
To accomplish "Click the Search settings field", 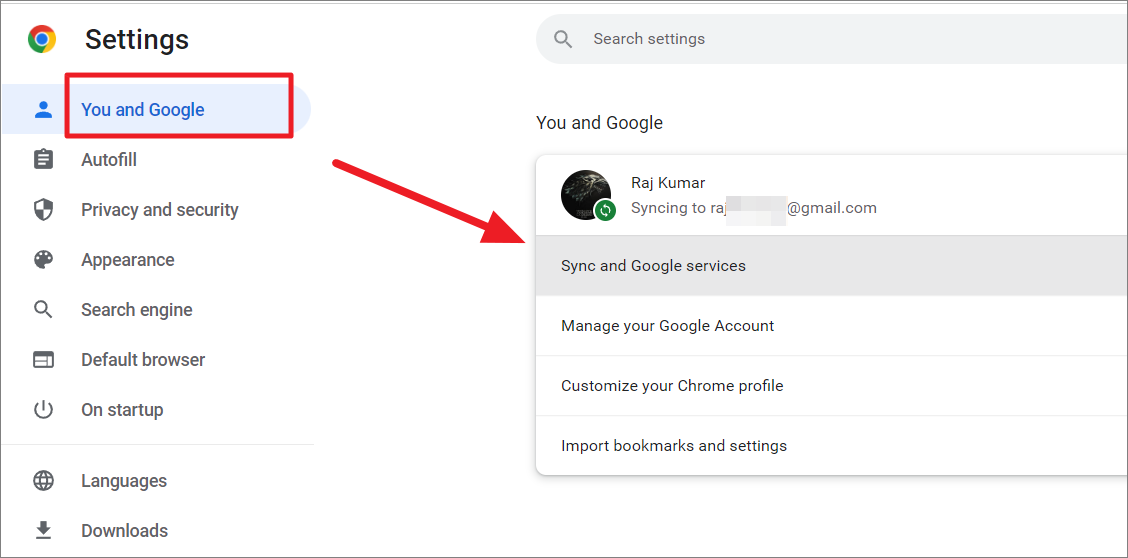I will tap(832, 39).
